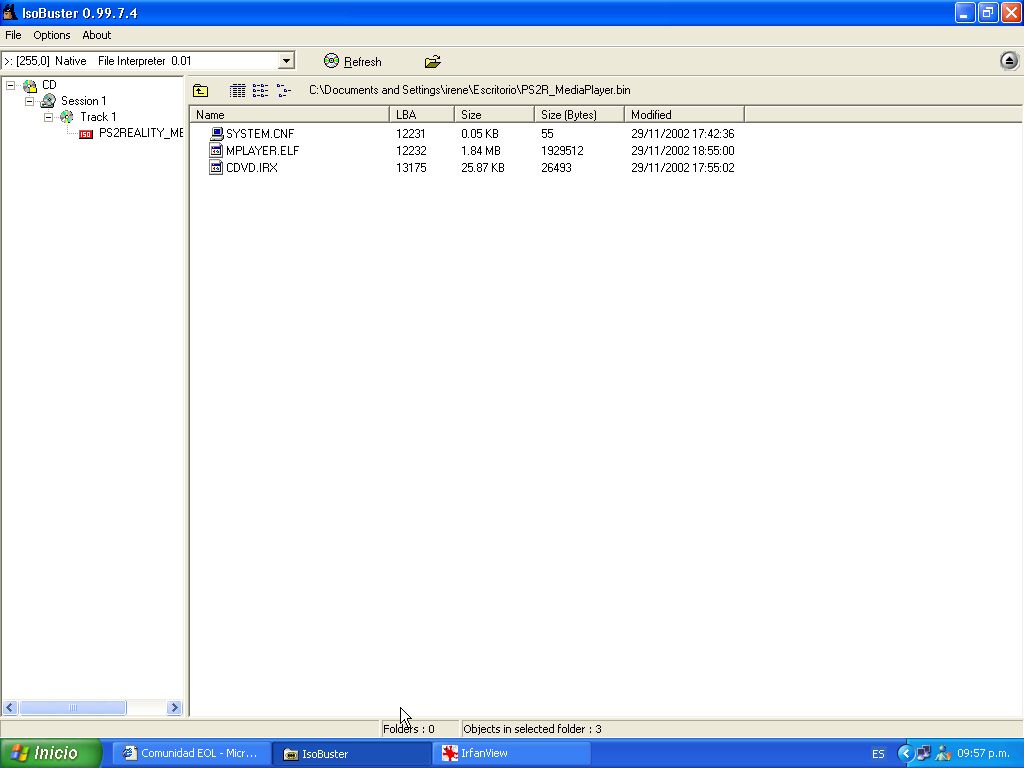This screenshot has height=768, width=1024.
Task: Click size value 1.84 MB
Action: coord(481,151)
